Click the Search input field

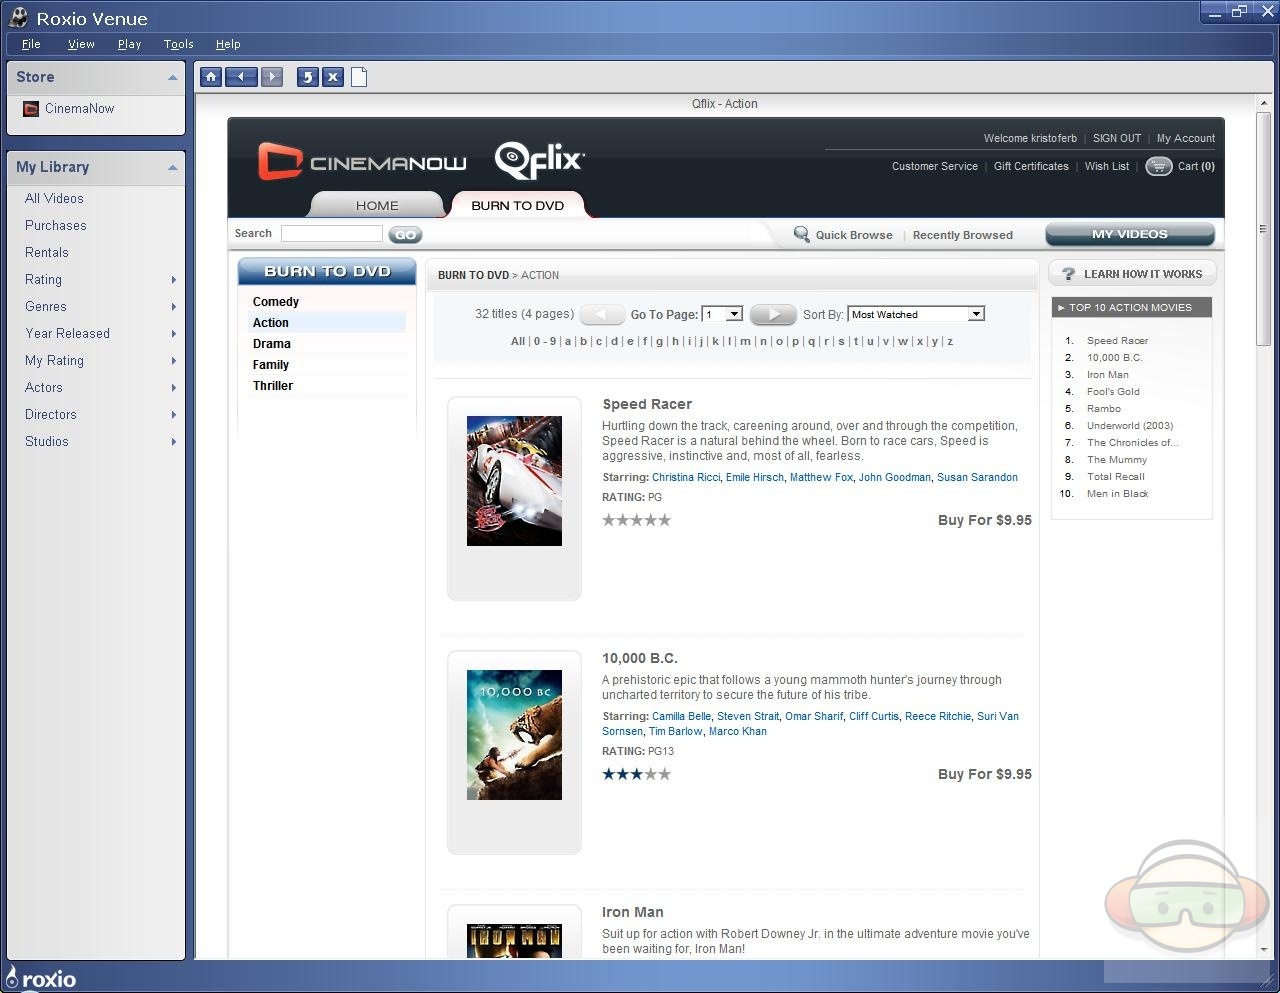(x=331, y=234)
